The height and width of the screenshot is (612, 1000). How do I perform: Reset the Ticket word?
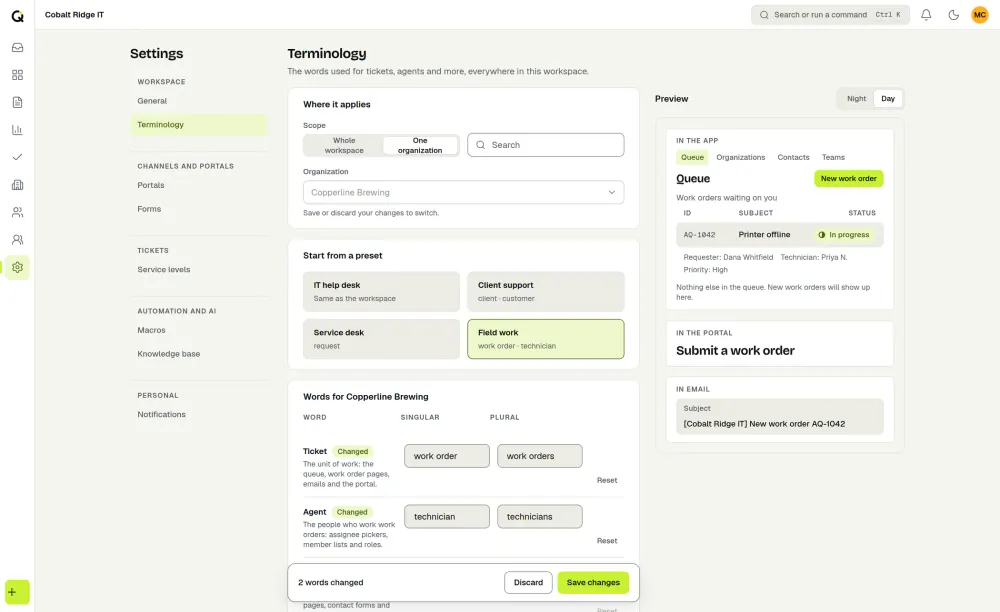(607, 480)
